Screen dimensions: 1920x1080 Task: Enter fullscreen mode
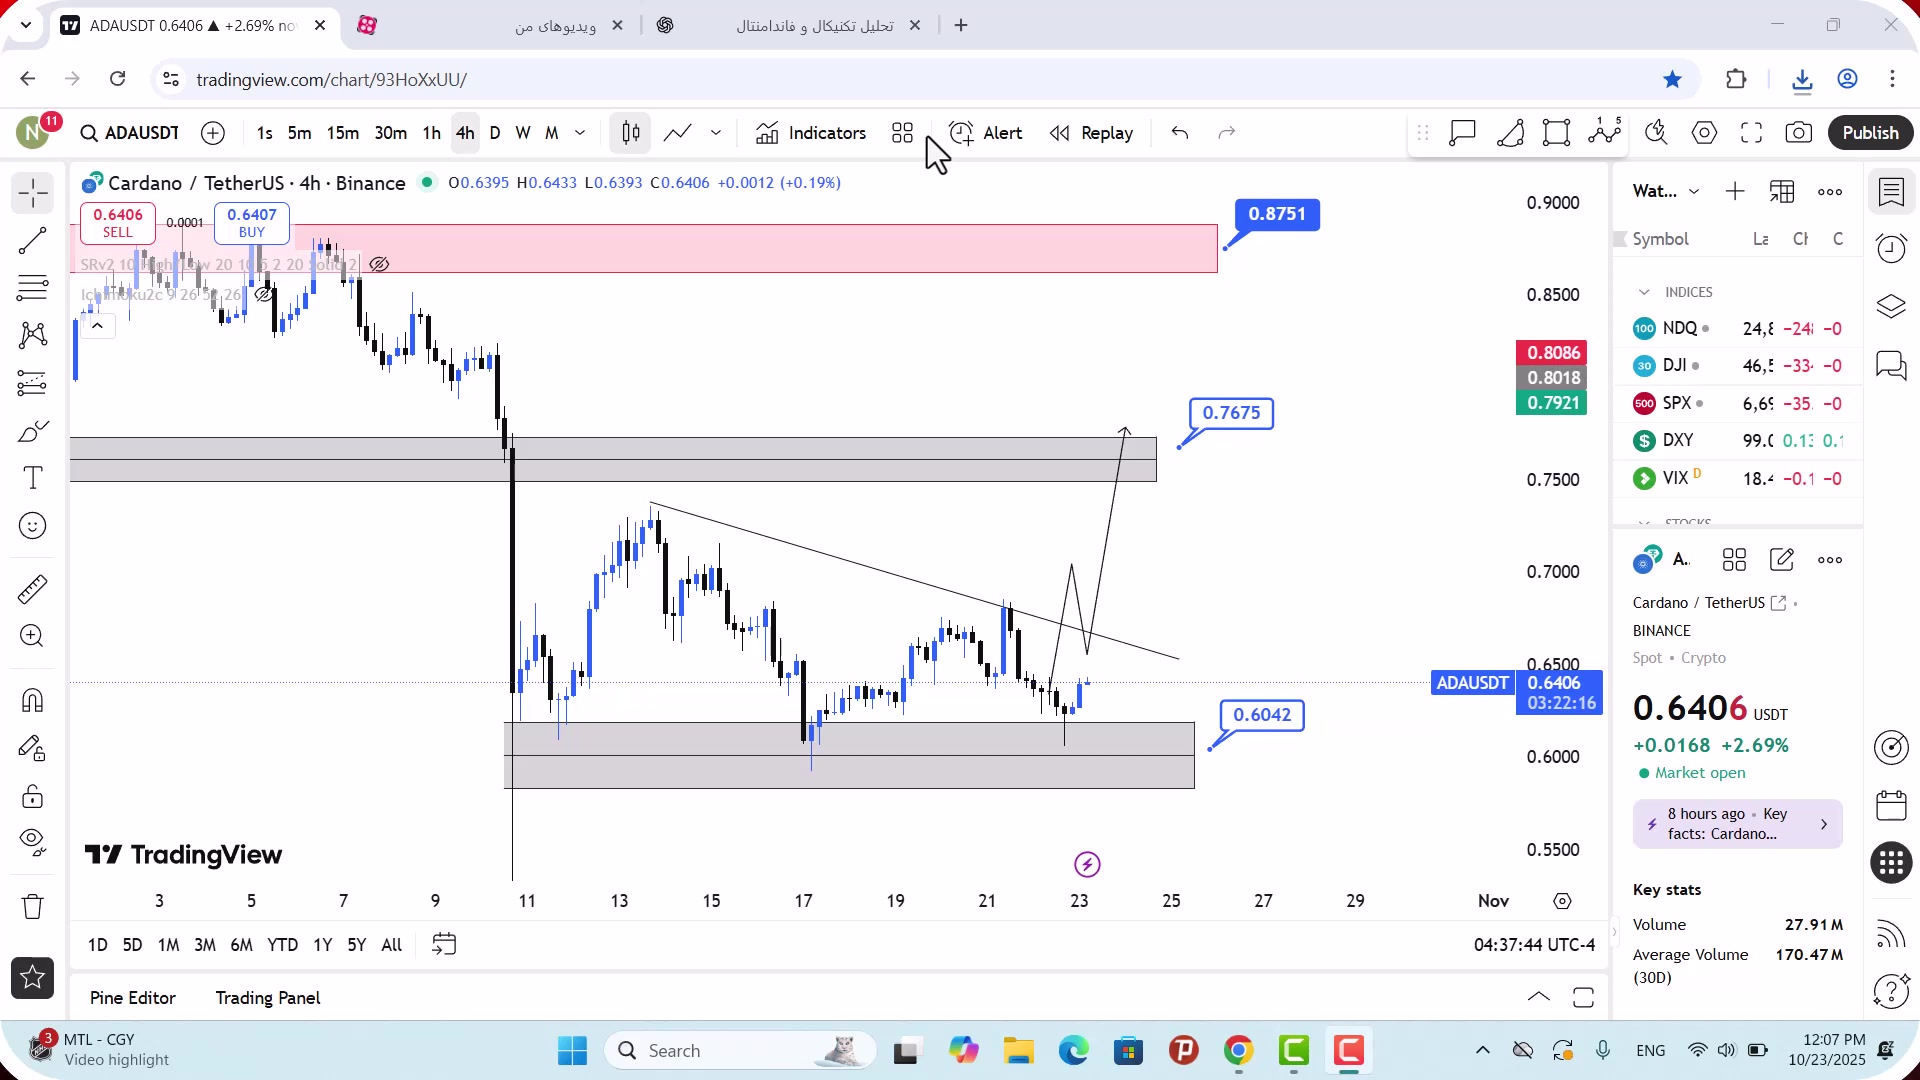(x=1751, y=133)
